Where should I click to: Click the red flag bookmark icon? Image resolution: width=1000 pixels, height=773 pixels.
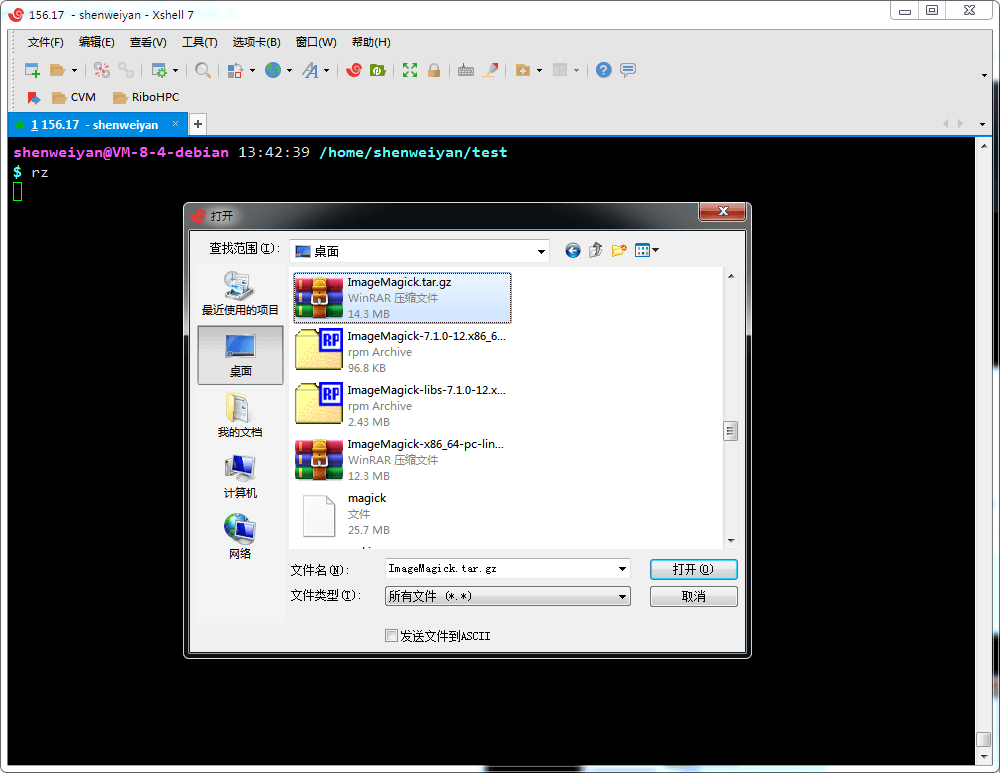click(34, 98)
